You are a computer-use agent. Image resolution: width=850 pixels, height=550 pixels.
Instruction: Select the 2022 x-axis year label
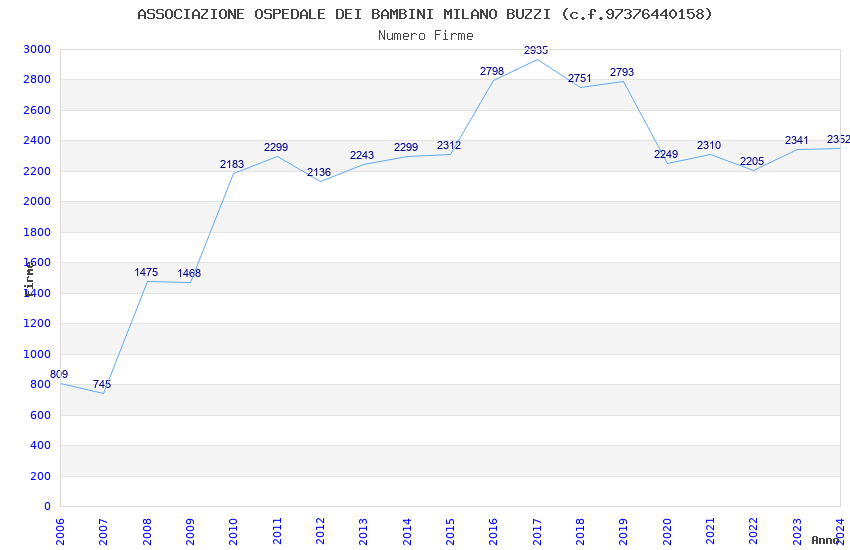754,532
